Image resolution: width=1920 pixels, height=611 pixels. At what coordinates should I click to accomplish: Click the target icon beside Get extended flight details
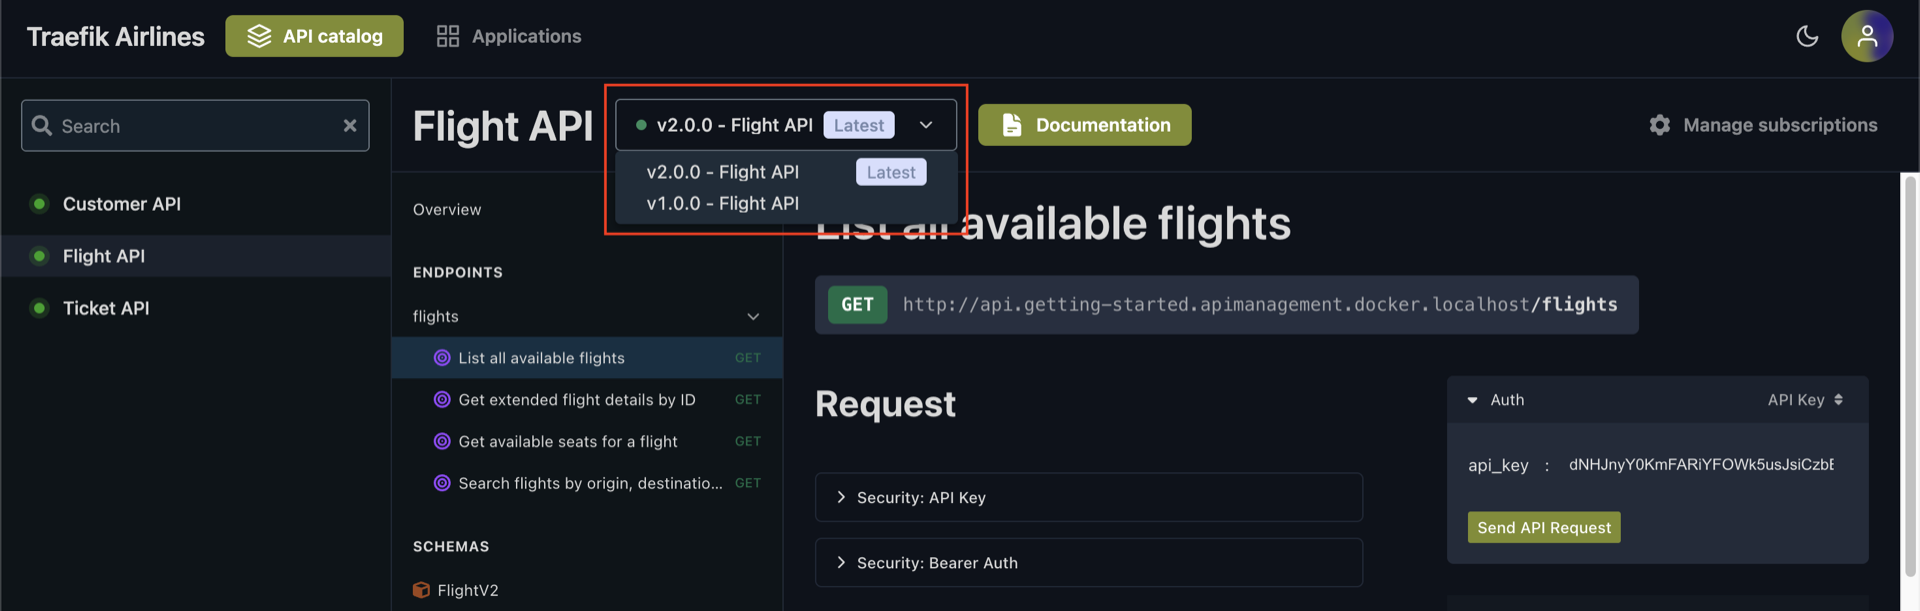442,400
